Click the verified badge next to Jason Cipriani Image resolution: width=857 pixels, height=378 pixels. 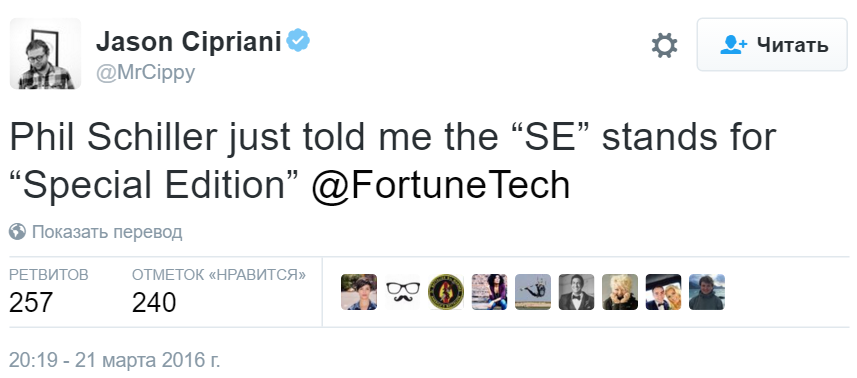click(x=298, y=41)
